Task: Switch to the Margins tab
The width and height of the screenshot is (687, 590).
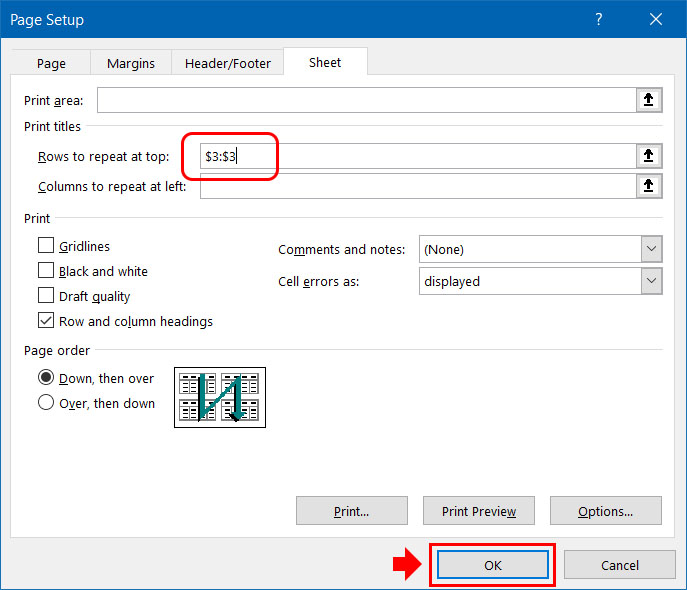Action: 131,63
